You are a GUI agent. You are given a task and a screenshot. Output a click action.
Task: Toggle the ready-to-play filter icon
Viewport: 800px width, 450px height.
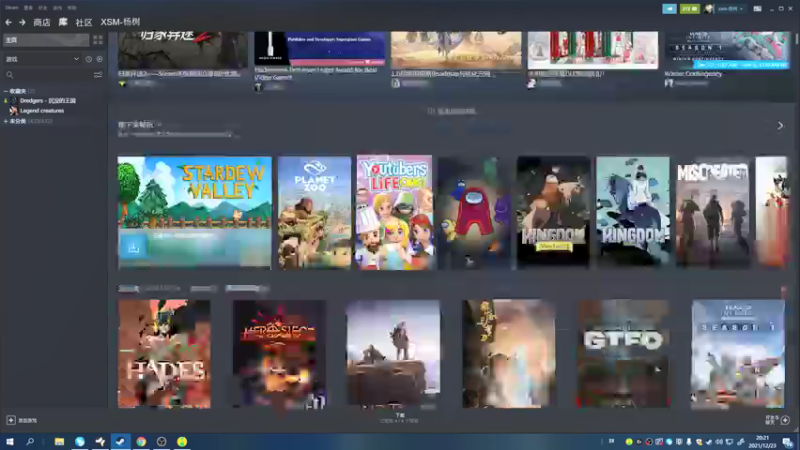pyautogui.click(x=99, y=59)
